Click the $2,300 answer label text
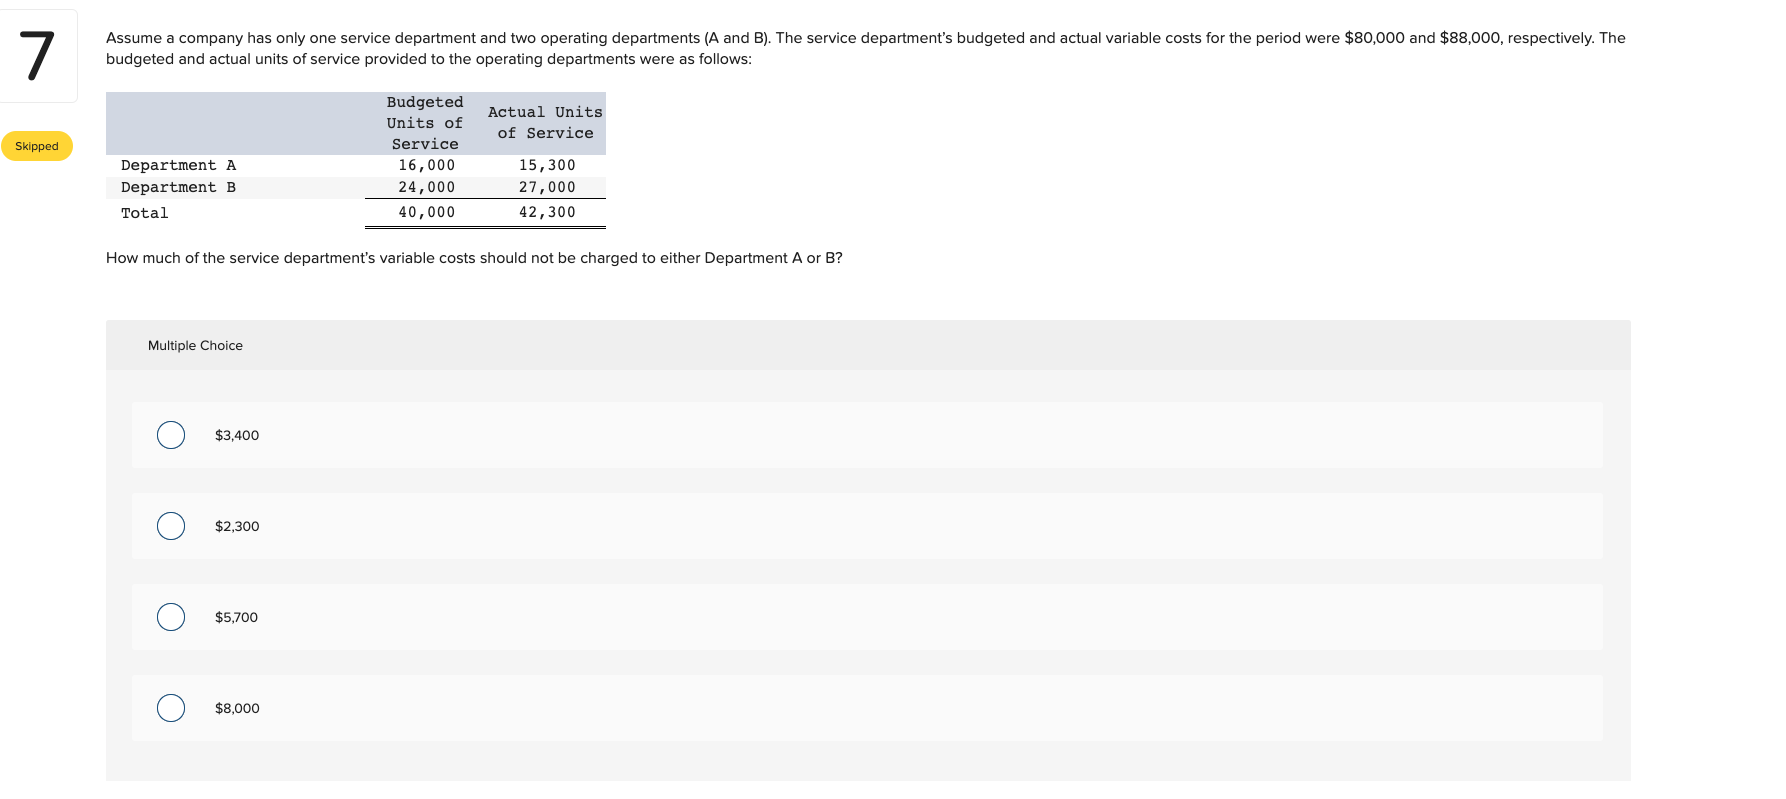Screen dimensions: 1786x799 236,525
